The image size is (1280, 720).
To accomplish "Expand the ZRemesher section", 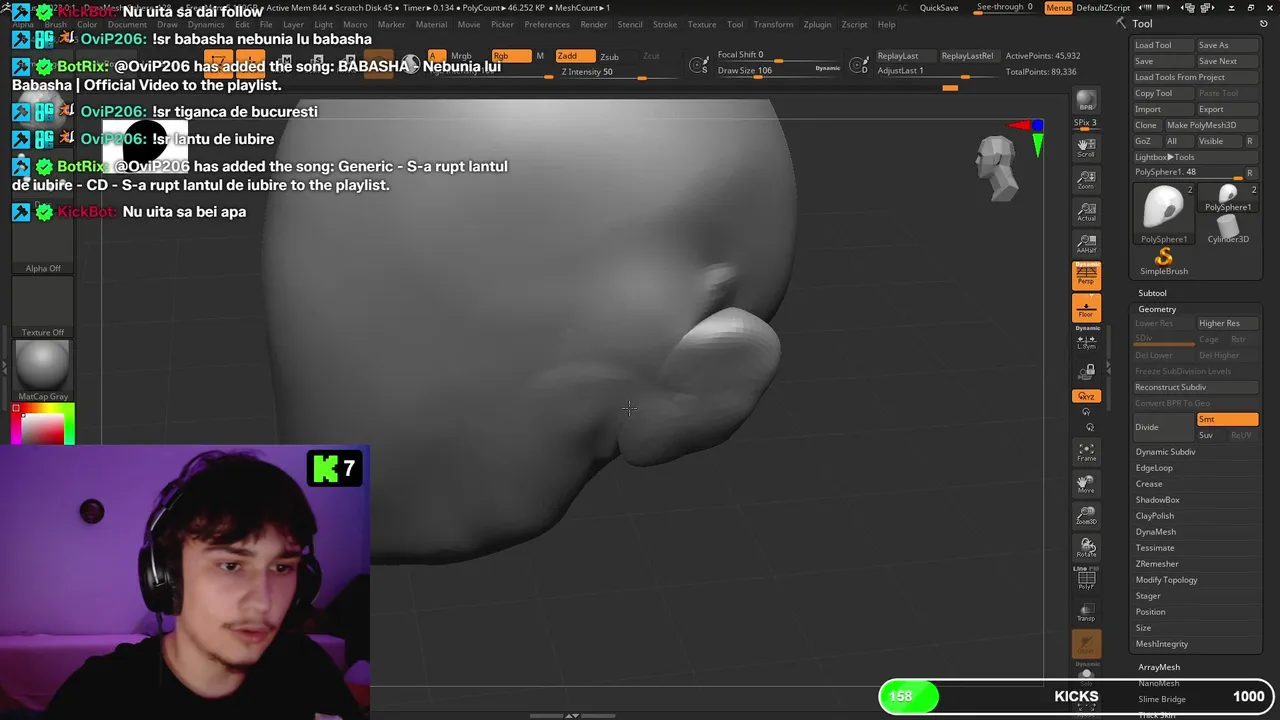I will tap(1157, 564).
